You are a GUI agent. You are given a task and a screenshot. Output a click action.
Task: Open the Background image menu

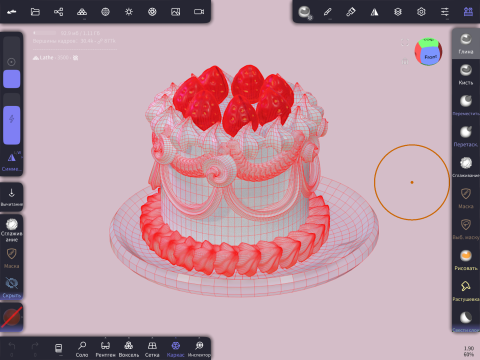(x=175, y=12)
